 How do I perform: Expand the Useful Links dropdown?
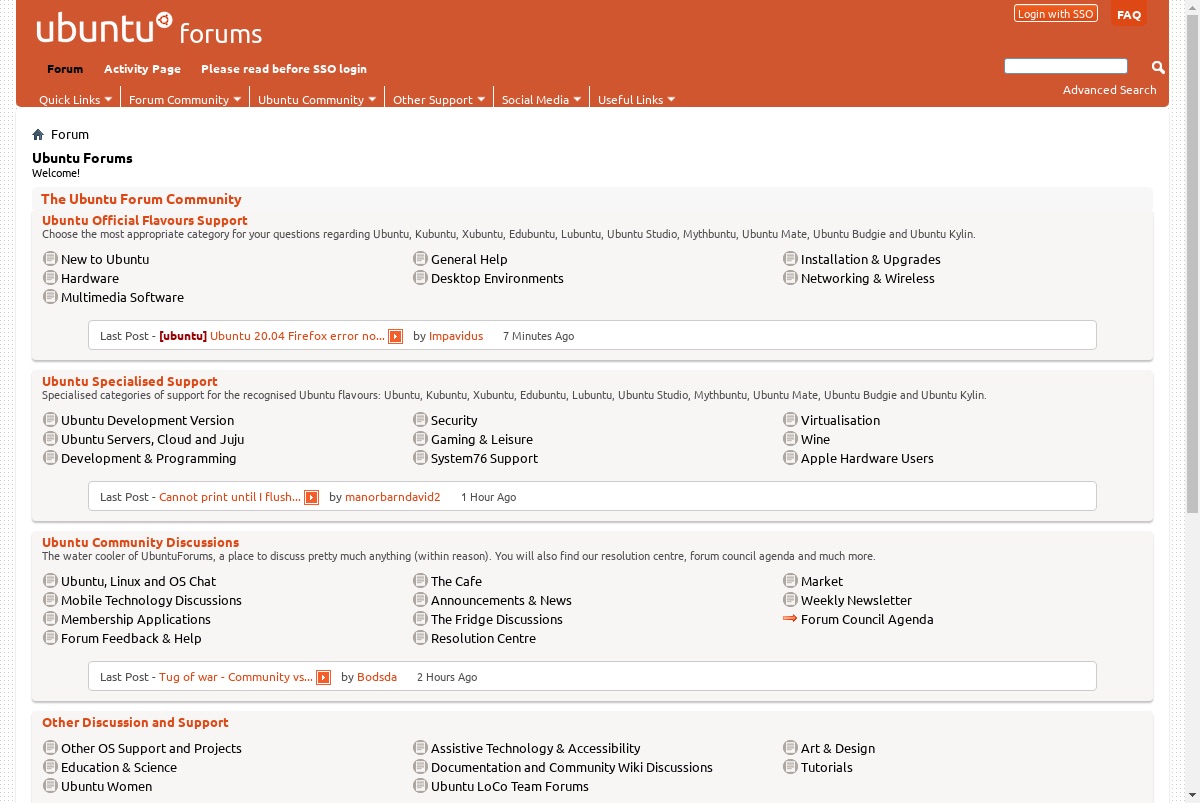(x=636, y=99)
